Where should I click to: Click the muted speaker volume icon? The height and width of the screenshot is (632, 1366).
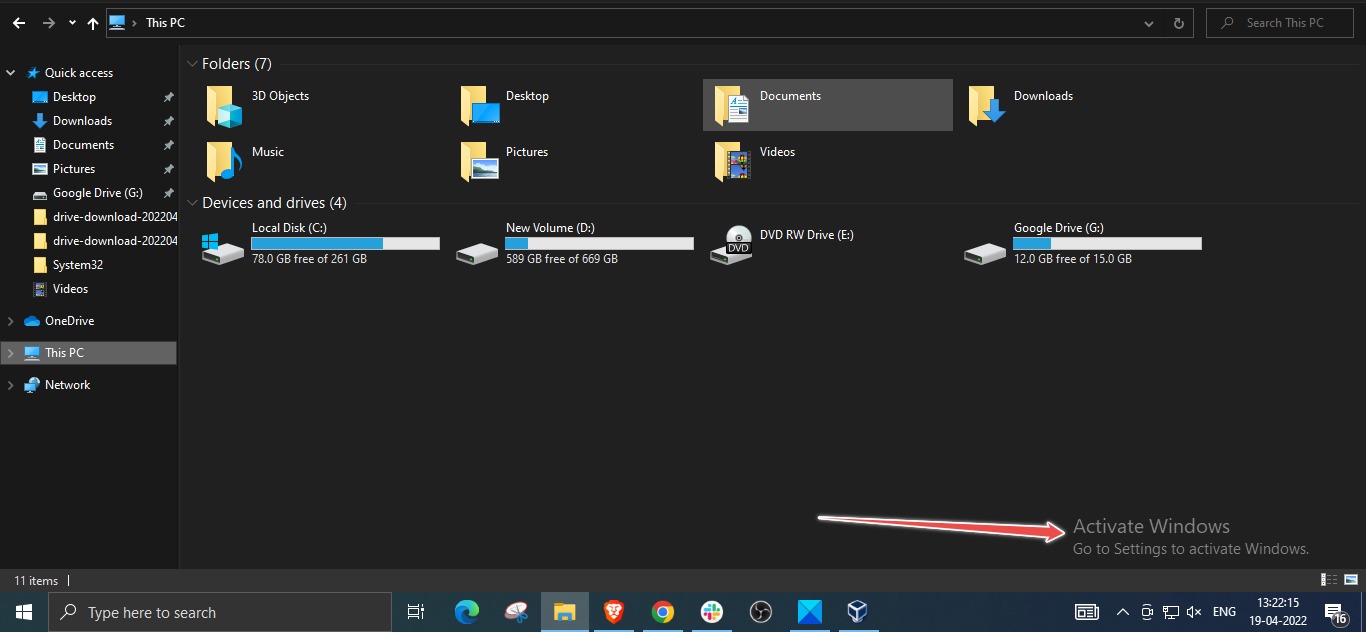[1193, 612]
